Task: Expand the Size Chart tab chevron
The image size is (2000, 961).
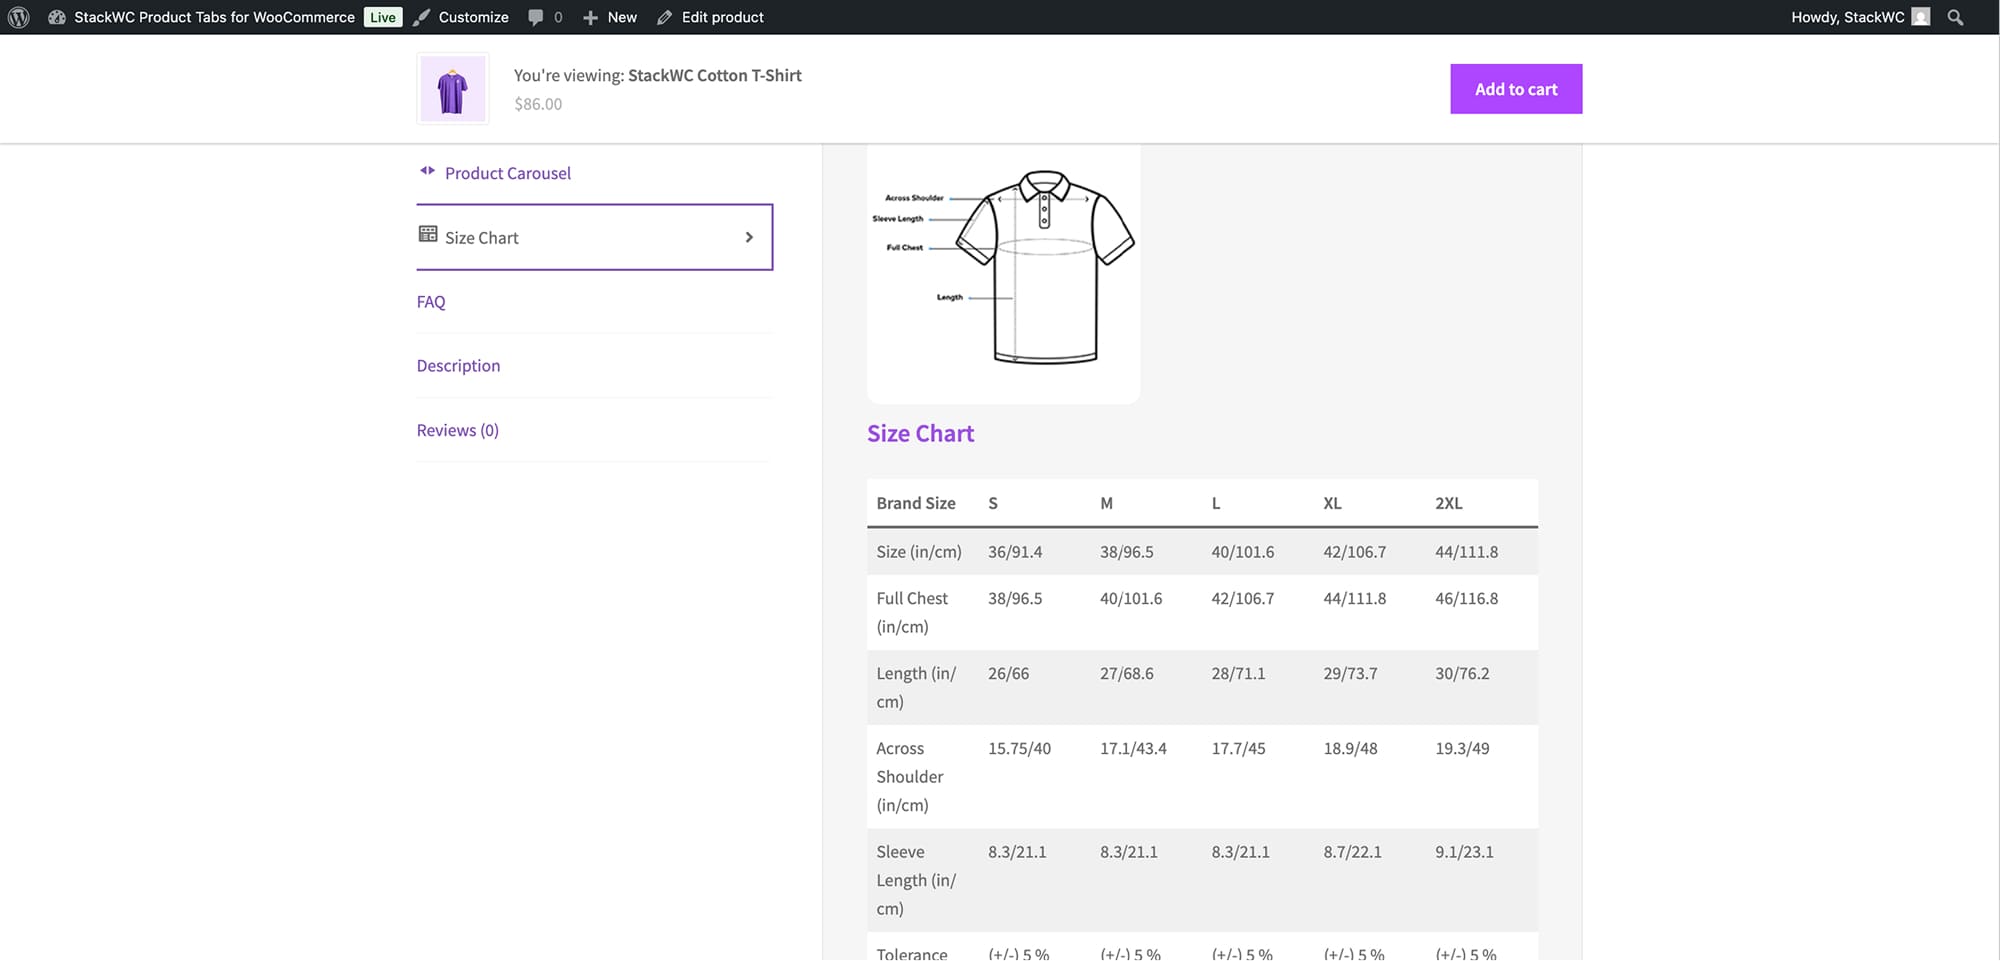Action: (749, 237)
